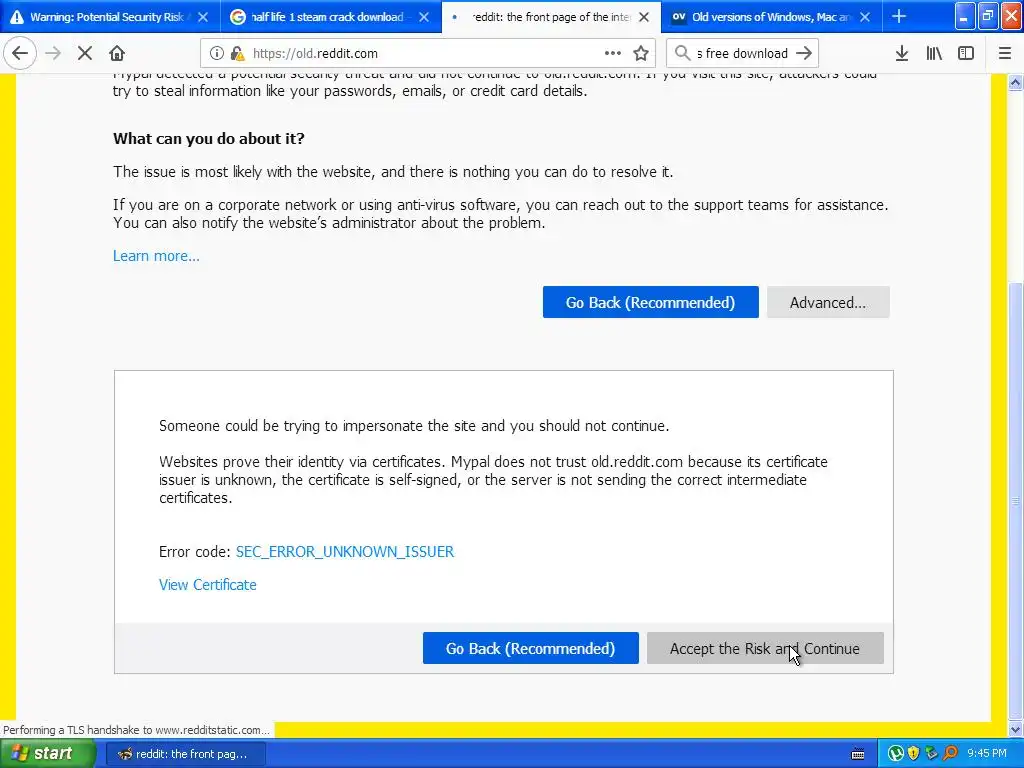Open the hamburger application menu
This screenshot has width=1024, height=768.
point(1005,54)
